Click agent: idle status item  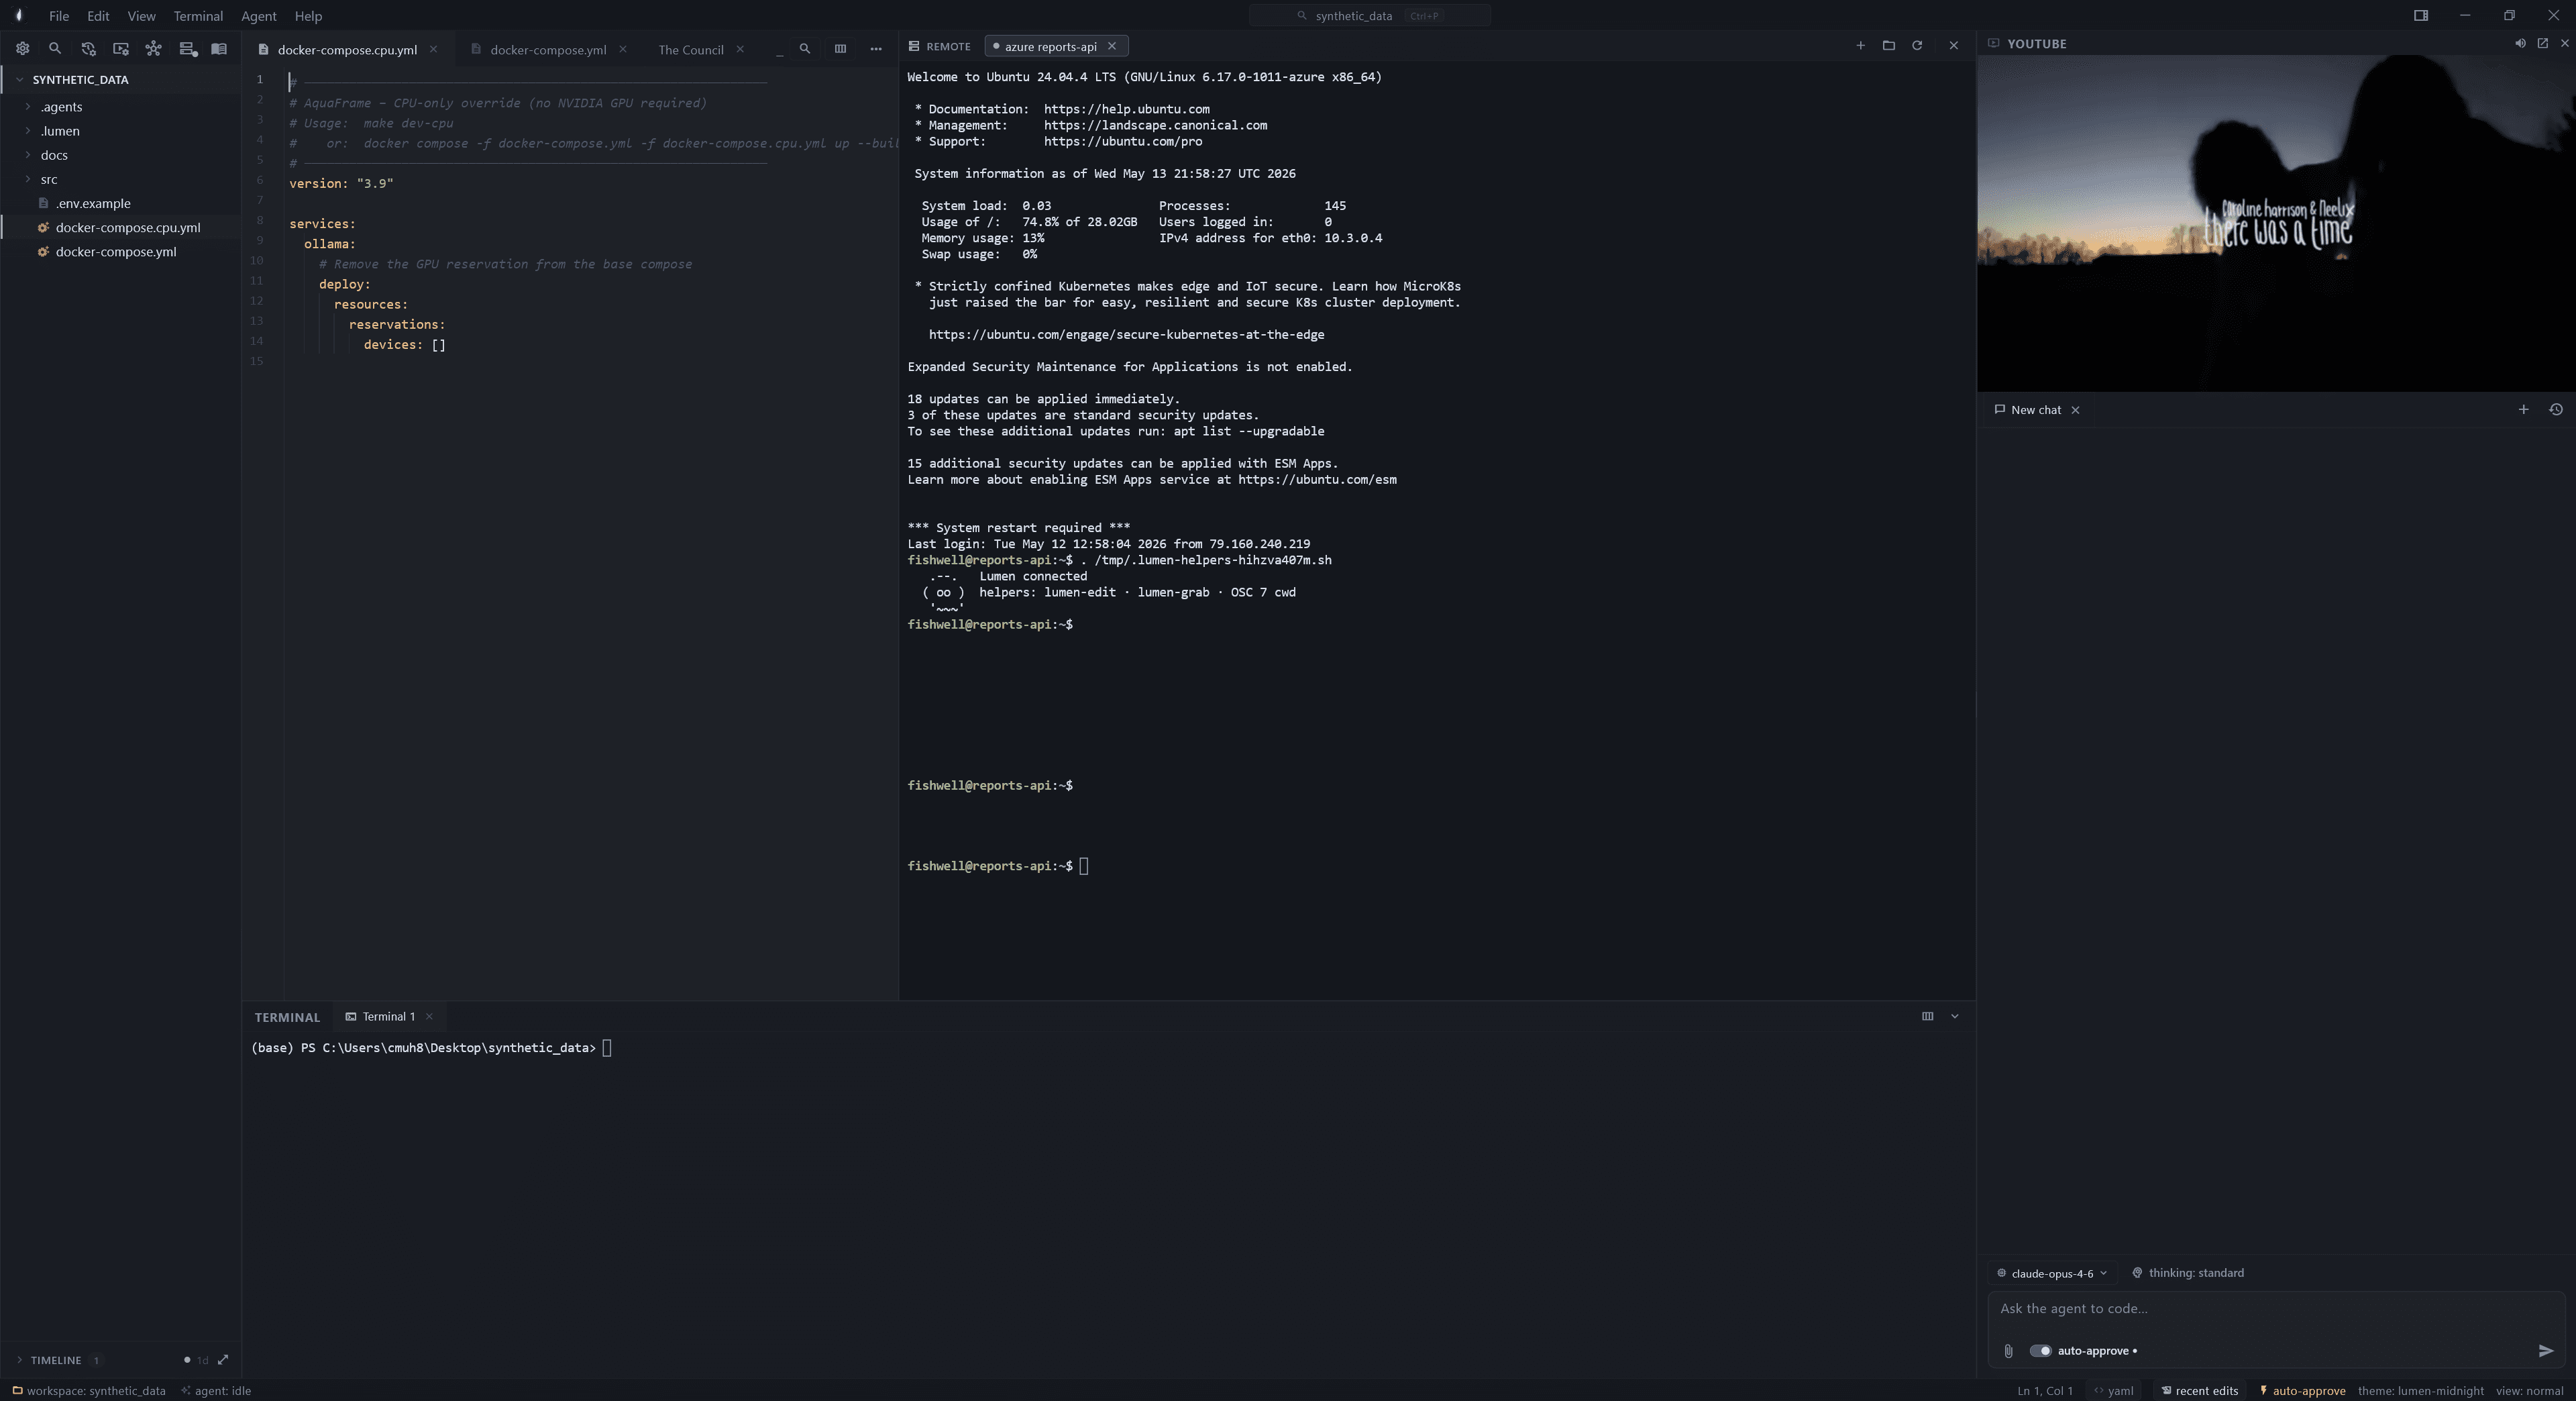[216, 1391]
